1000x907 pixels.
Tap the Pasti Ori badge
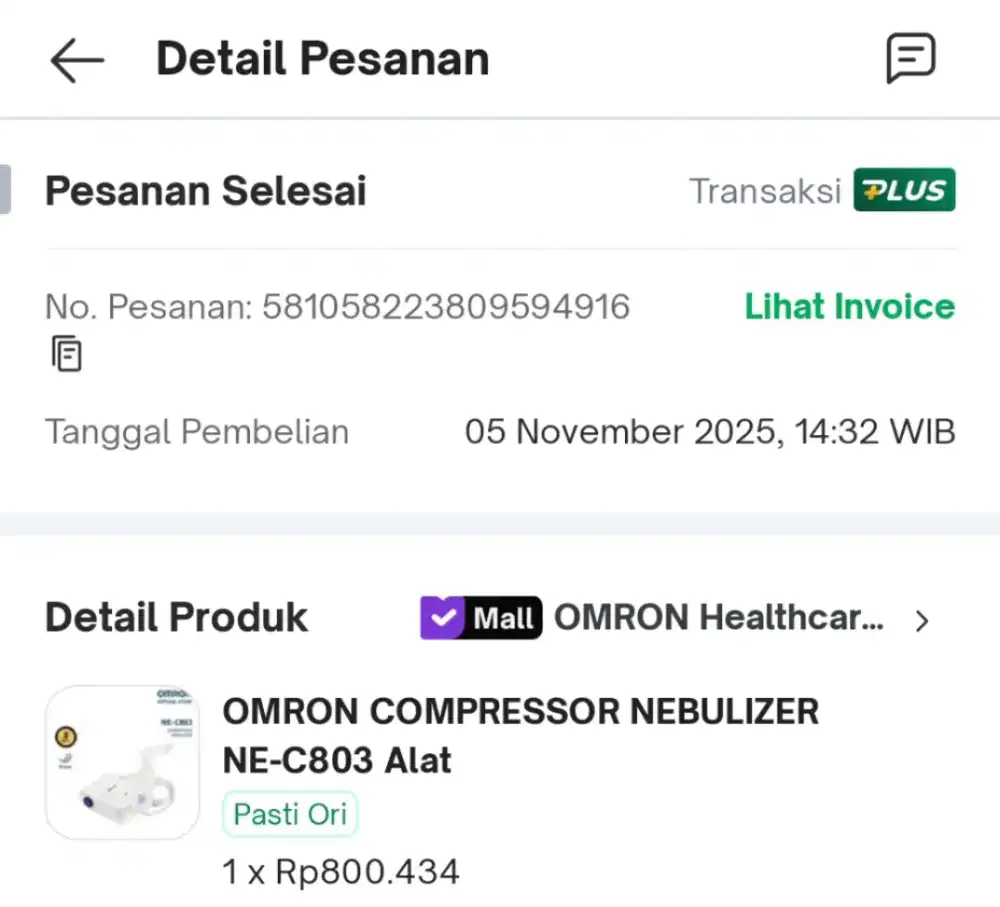click(289, 814)
